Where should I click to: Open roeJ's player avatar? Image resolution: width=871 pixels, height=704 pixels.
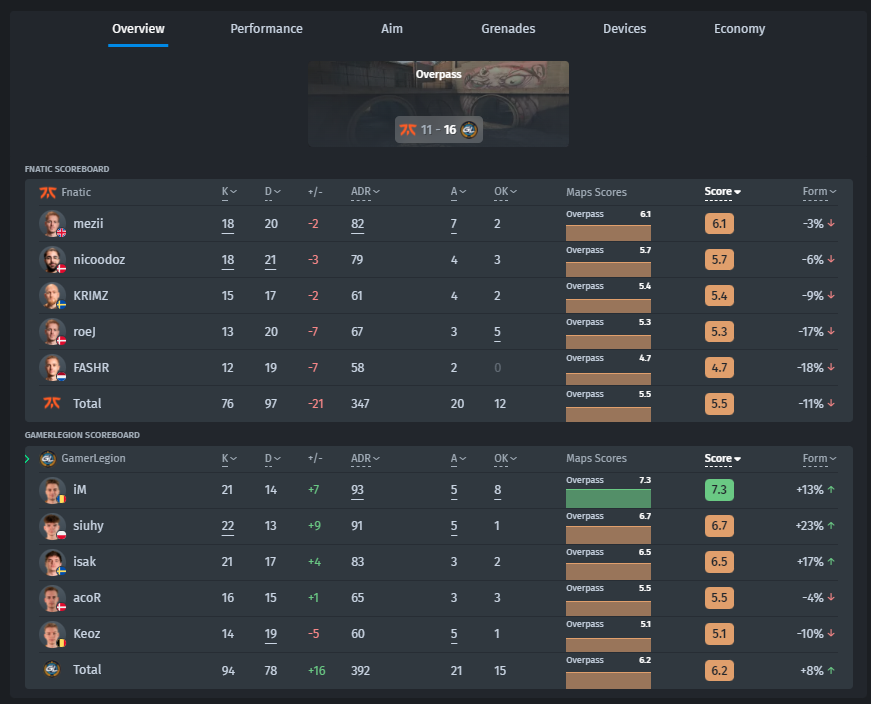[x=52, y=332]
